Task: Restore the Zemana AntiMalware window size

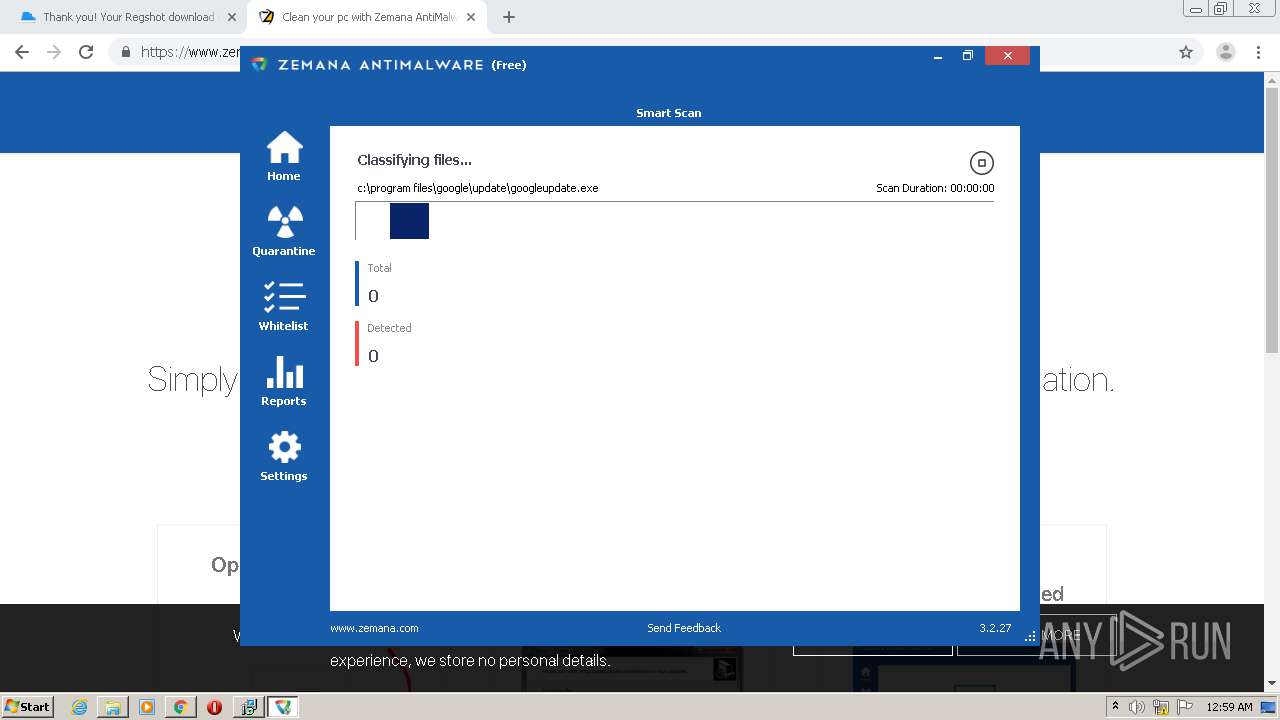Action: click(967, 56)
